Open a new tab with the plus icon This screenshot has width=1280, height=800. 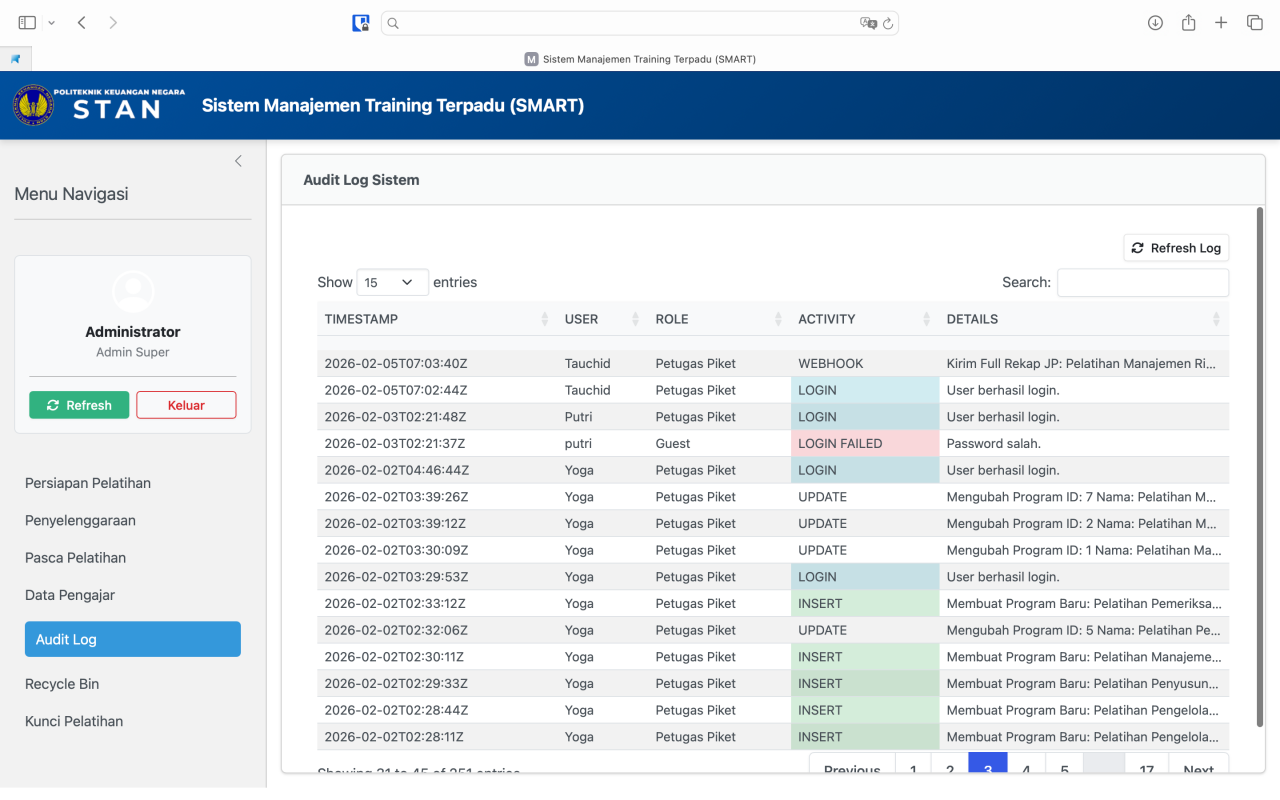[1221, 22]
